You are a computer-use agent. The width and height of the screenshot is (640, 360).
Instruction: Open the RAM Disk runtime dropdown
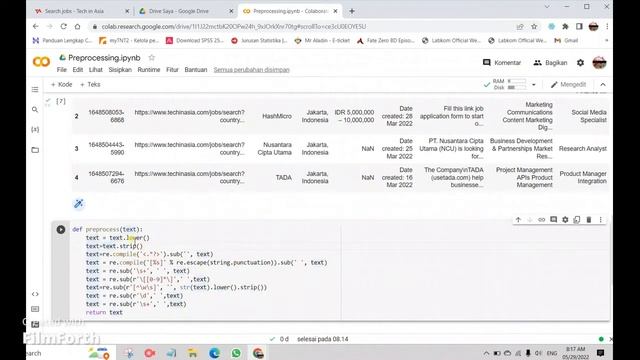533,85
